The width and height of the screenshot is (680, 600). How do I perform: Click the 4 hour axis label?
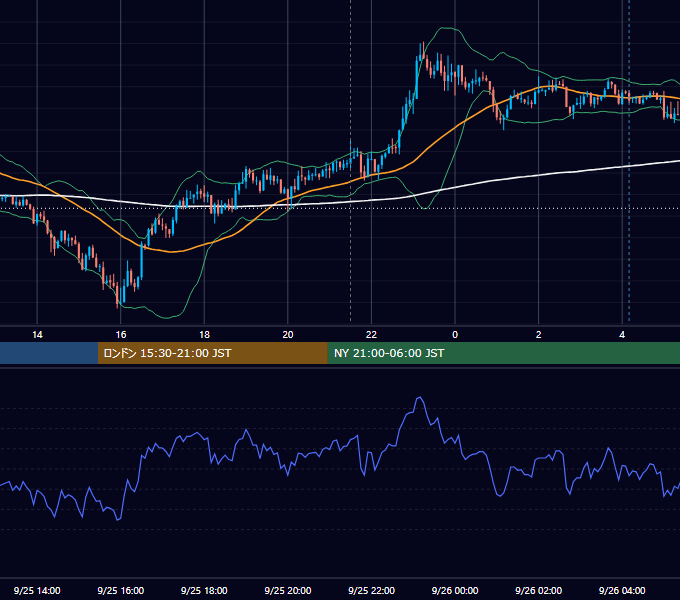click(x=622, y=335)
